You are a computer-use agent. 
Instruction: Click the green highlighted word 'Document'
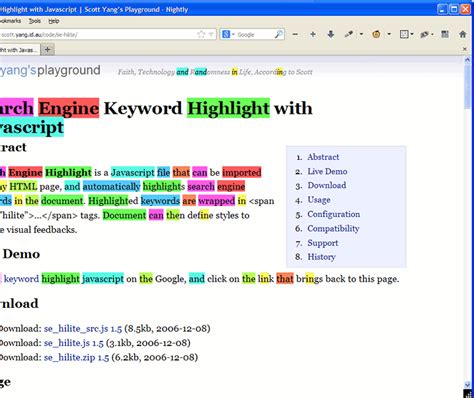point(124,215)
